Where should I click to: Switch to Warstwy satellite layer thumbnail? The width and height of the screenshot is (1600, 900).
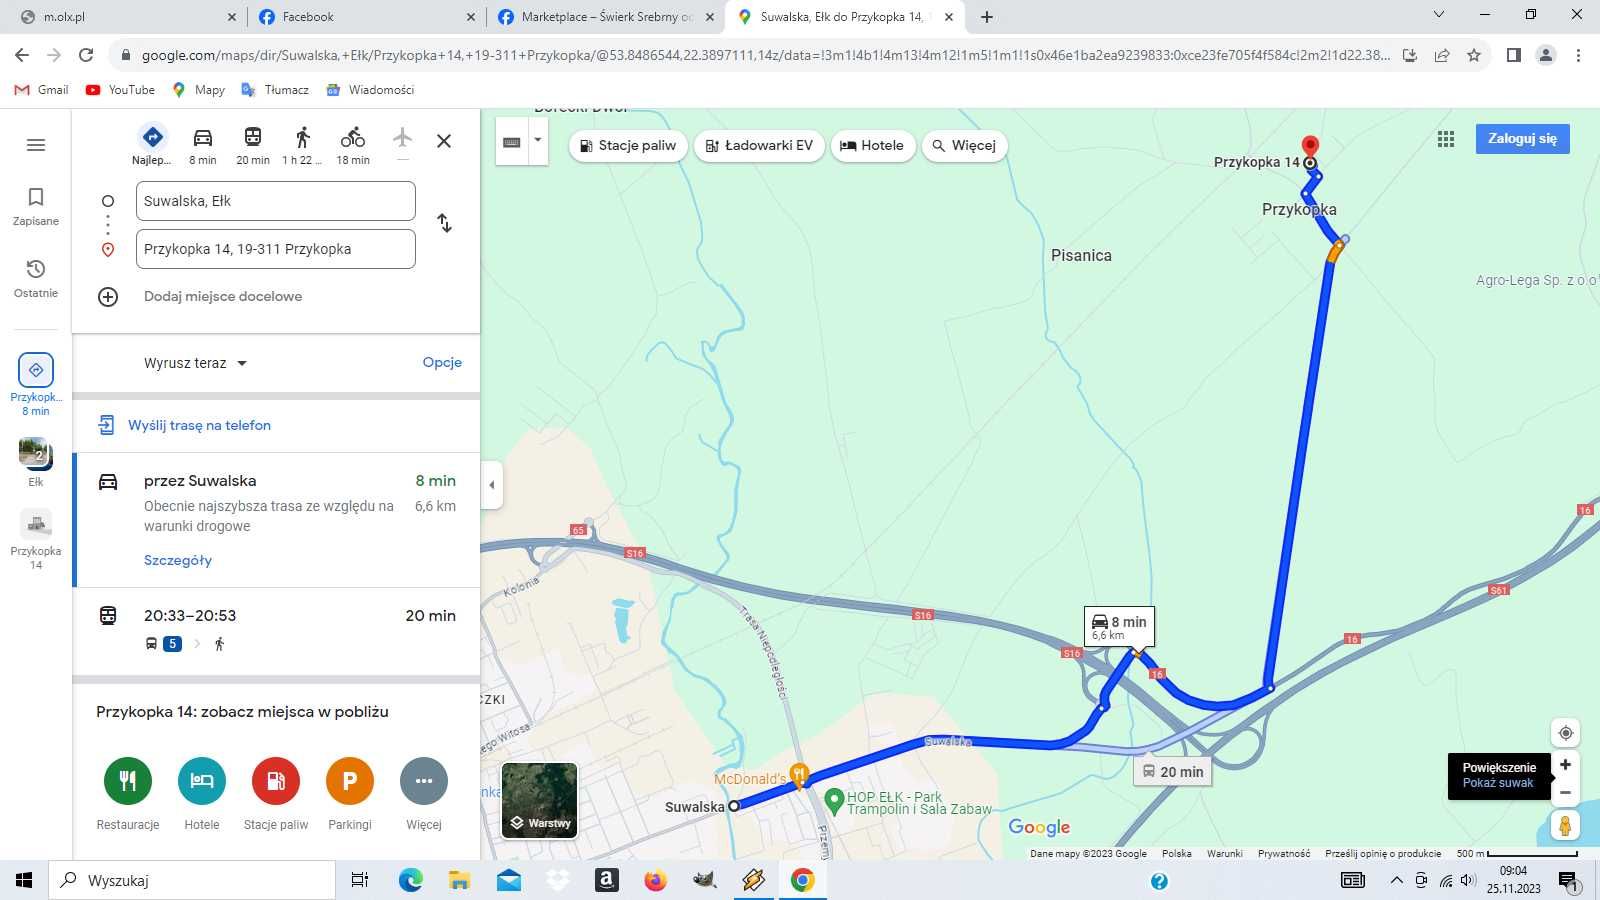[539, 800]
